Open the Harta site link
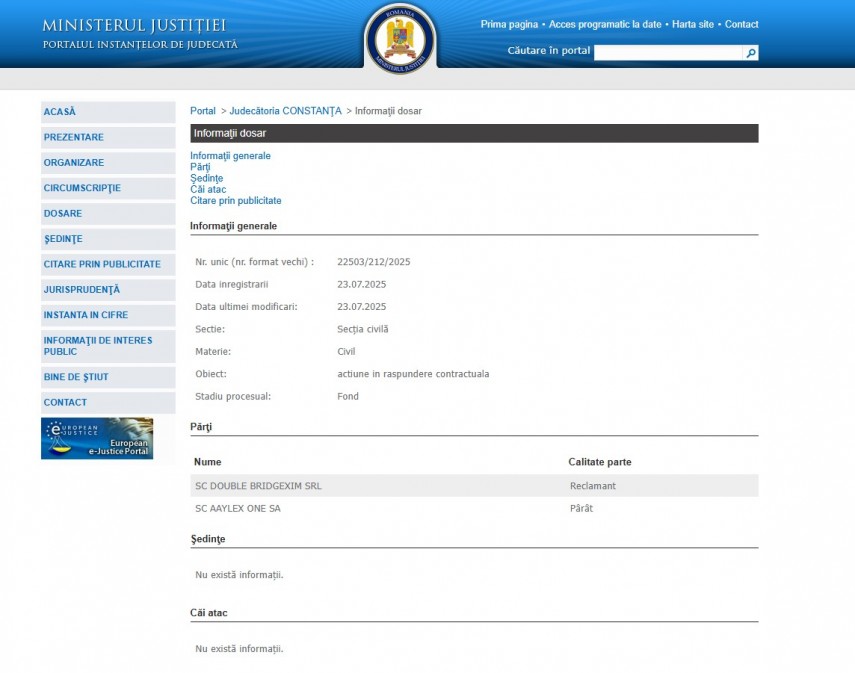 pos(693,25)
